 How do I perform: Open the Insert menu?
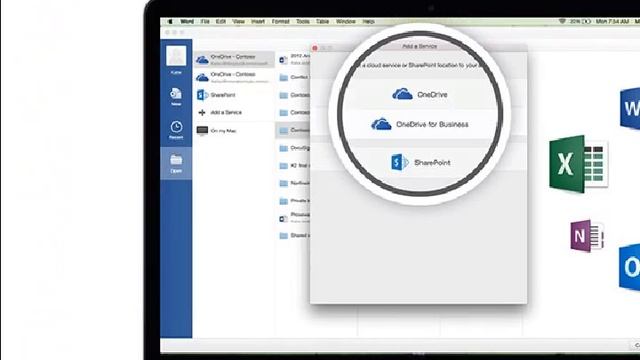pos(258,22)
